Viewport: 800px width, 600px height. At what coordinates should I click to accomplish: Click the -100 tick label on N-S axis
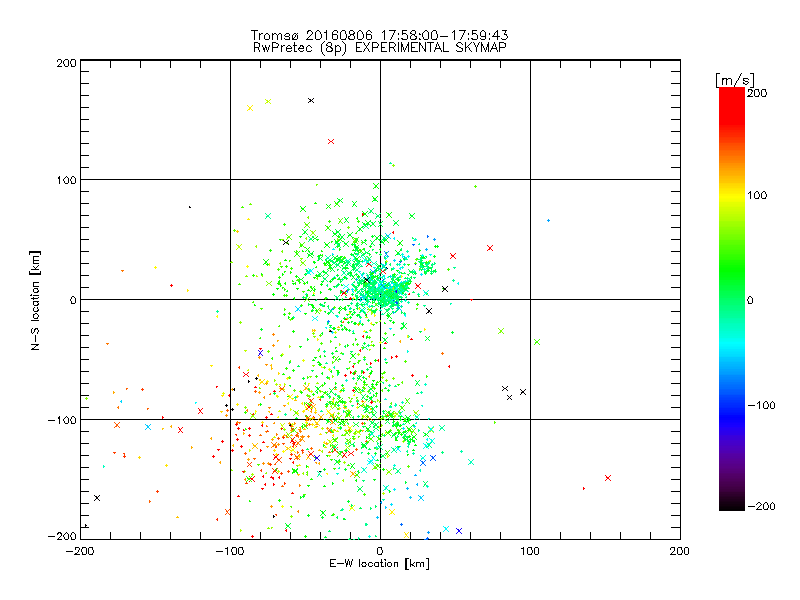pyautogui.click(x=62, y=420)
